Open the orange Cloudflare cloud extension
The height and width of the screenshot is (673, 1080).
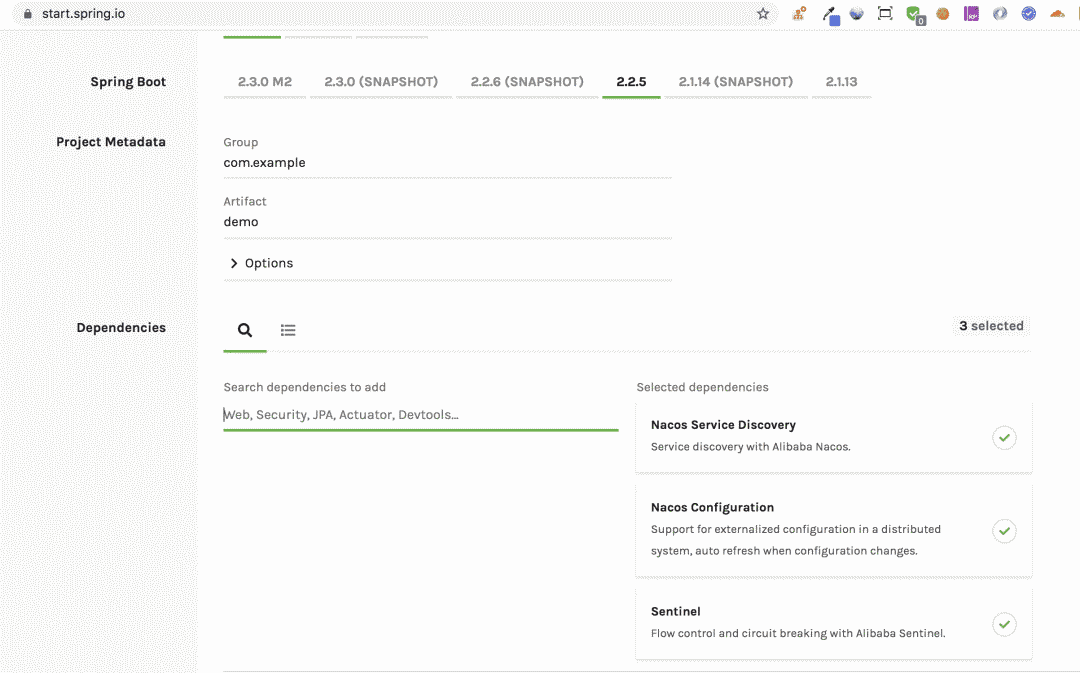coord(1057,14)
